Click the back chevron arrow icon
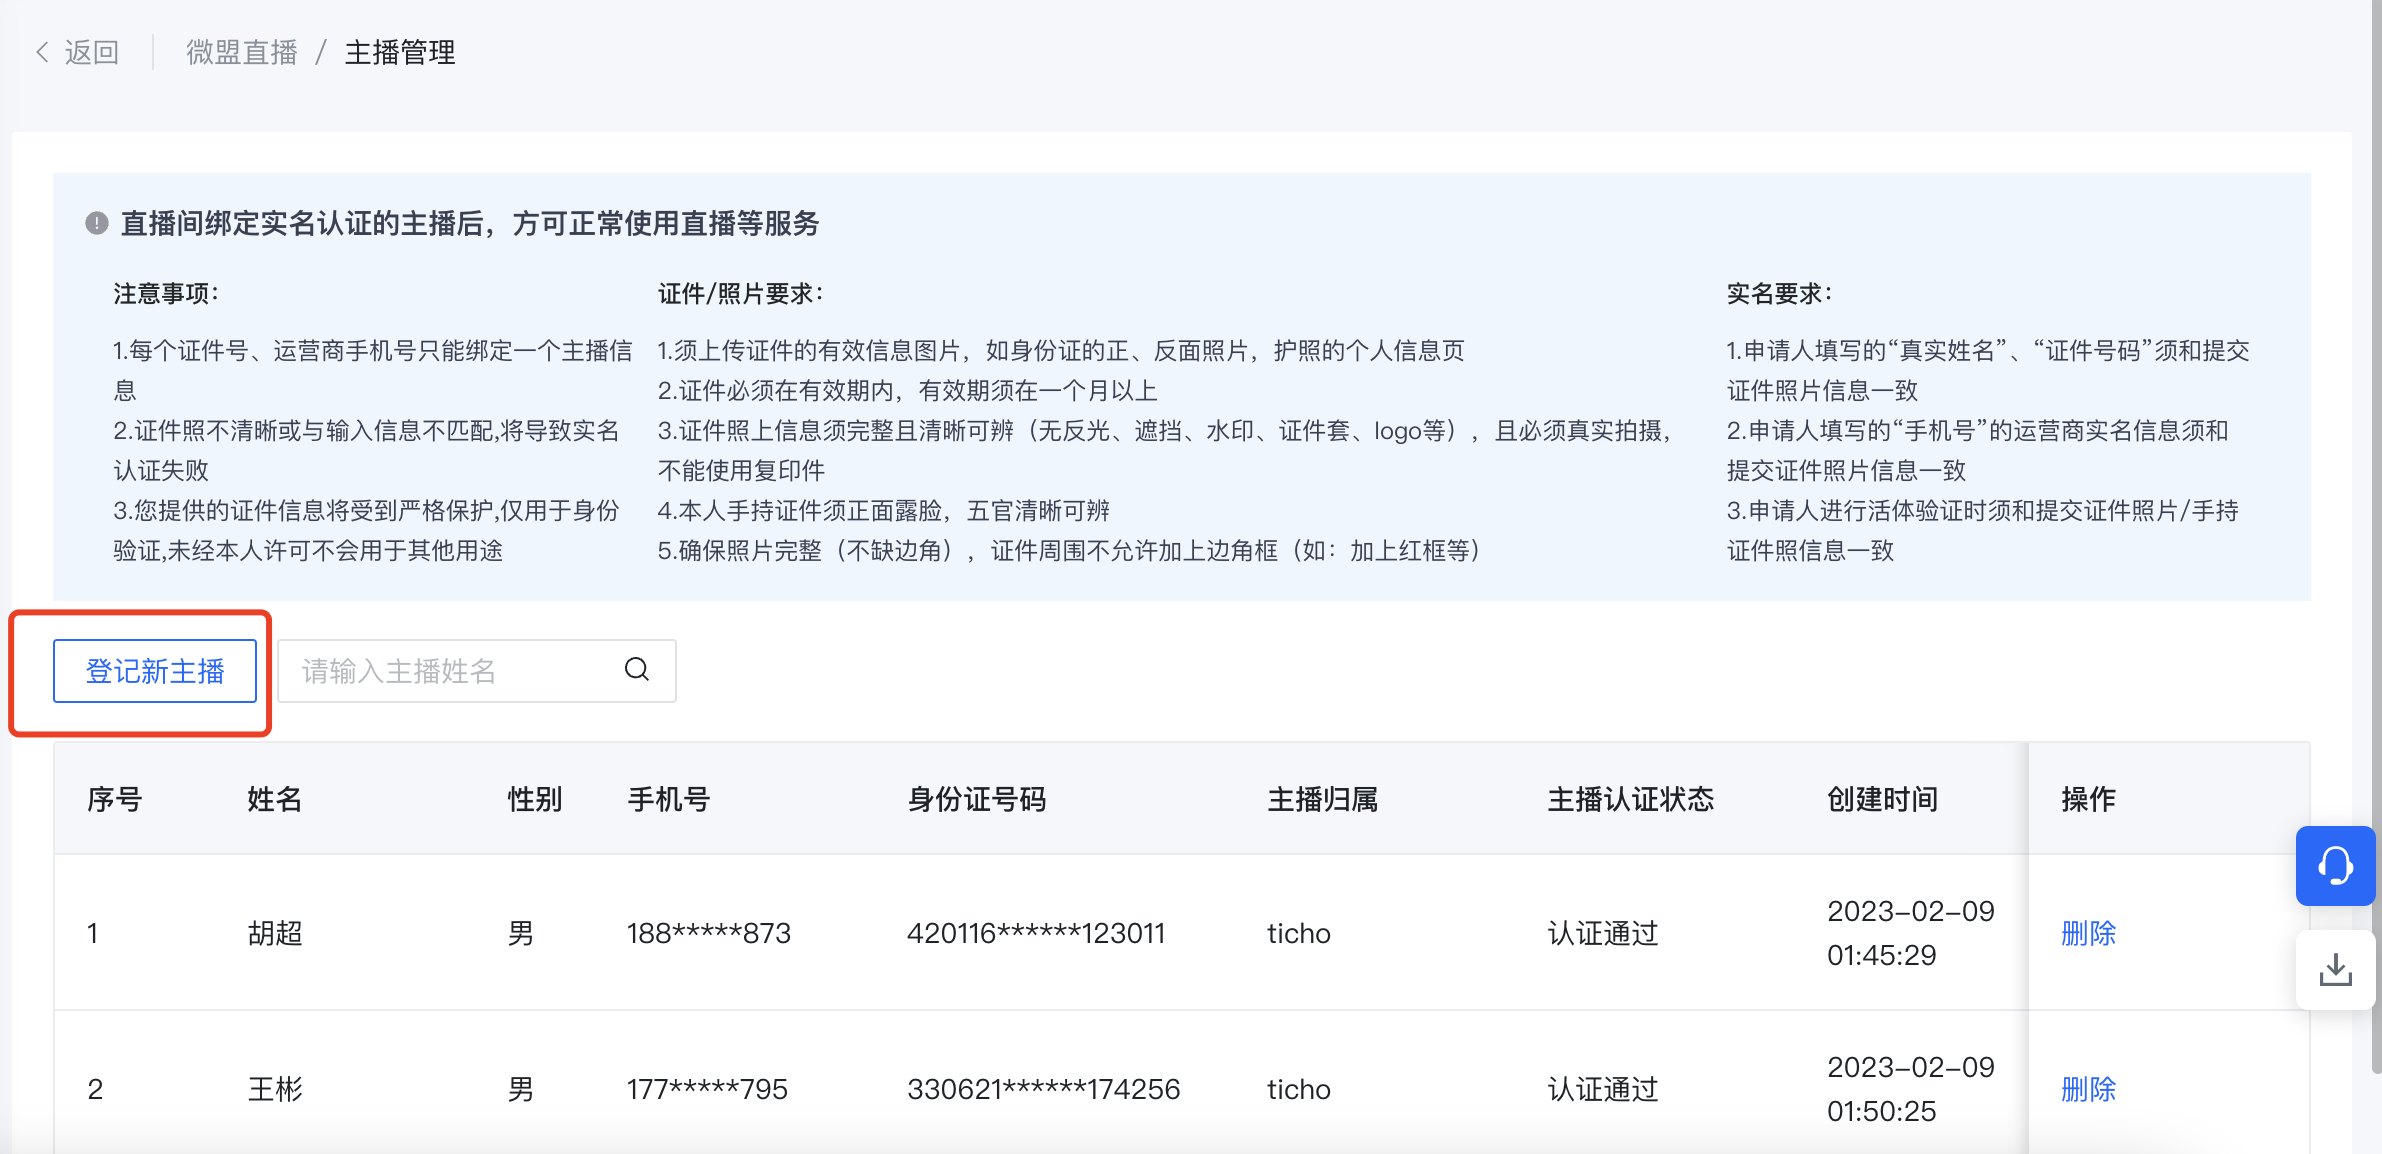This screenshot has height=1154, width=2382. coord(42,52)
